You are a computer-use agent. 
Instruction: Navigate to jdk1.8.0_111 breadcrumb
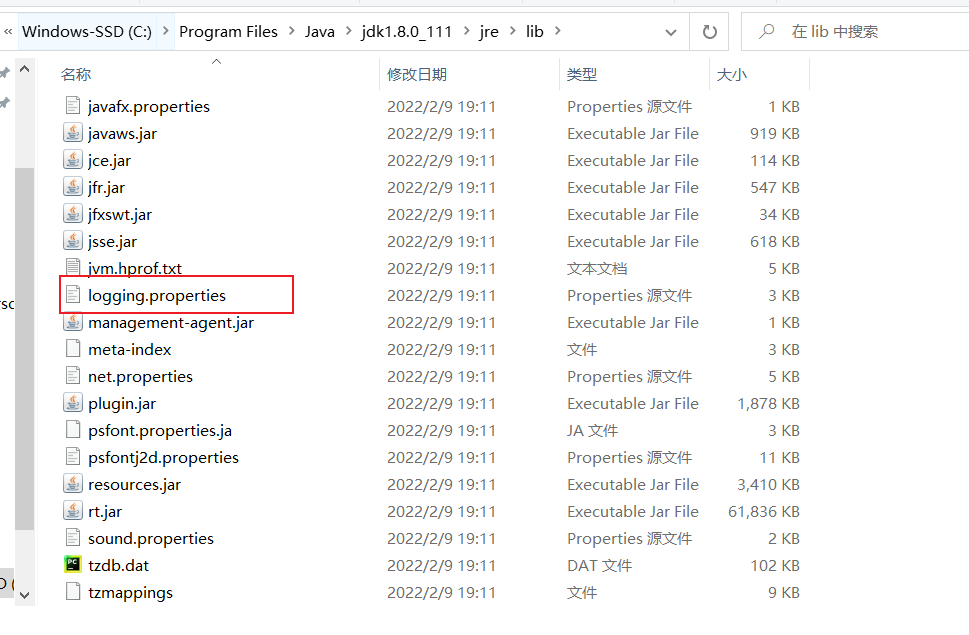pyautogui.click(x=407, y=32)
